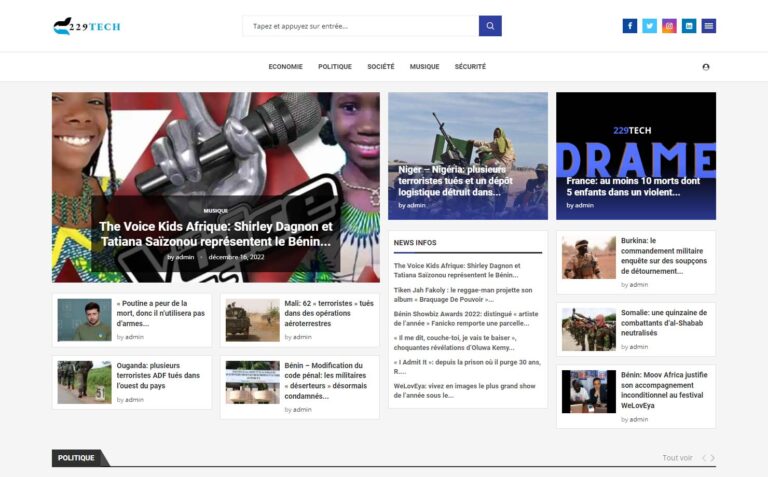The image size is (768, 477).
Task: Open the Niger – Nigéria article image
Action: pos(468,156)
